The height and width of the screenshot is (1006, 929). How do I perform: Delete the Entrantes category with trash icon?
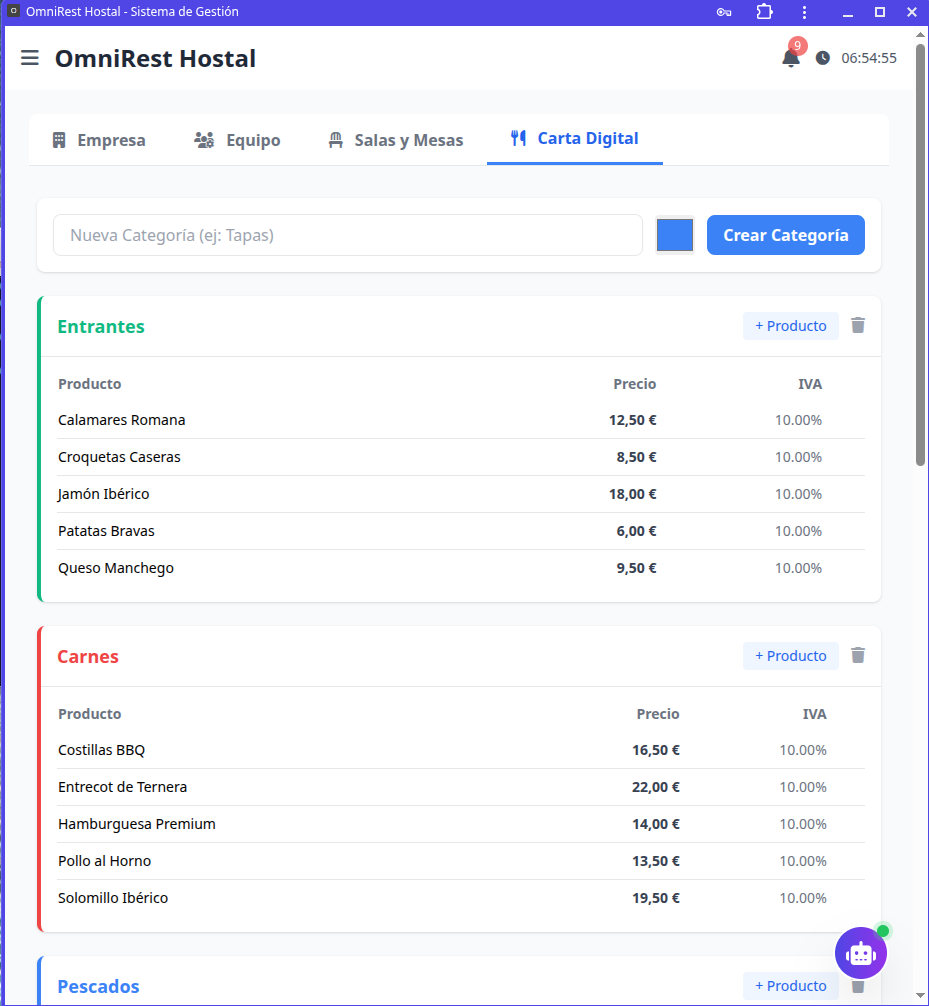(x=858, y=325)
